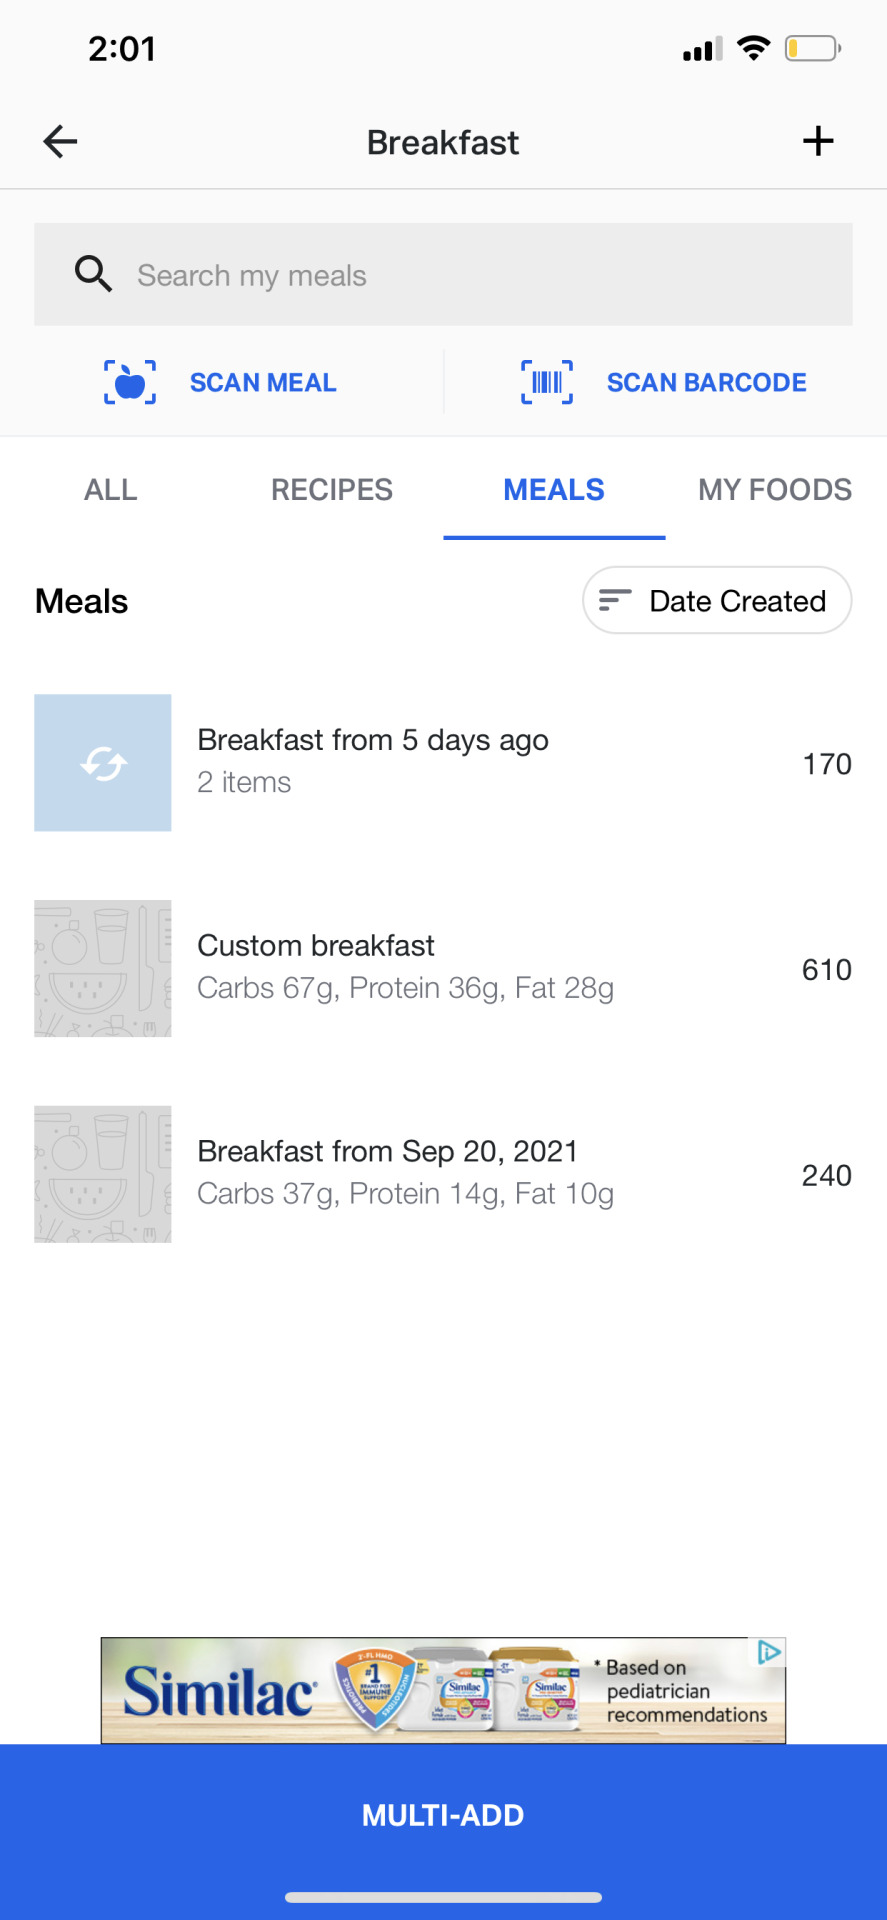Screen dimensions: 887x1920
Task: Select the MEALS tab
Action: point(554,490)
